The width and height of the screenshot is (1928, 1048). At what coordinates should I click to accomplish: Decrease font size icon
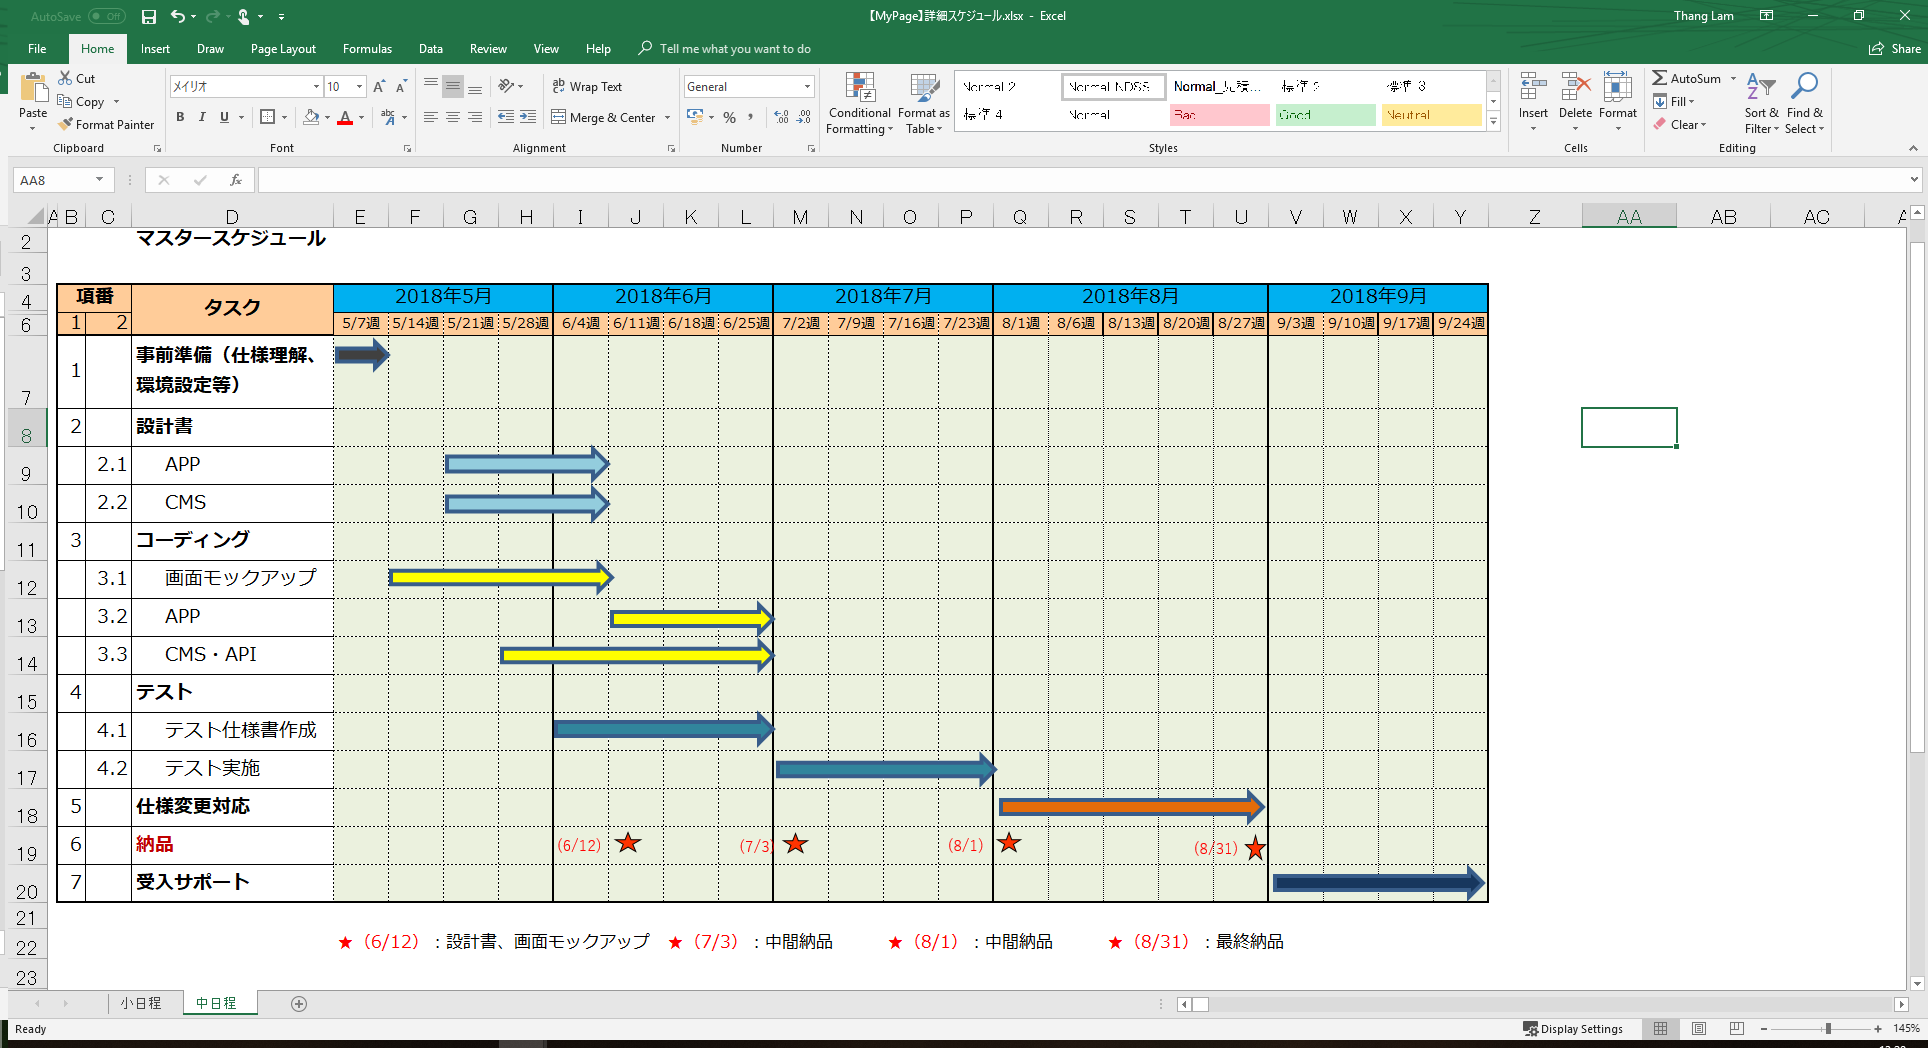point(401,87)
